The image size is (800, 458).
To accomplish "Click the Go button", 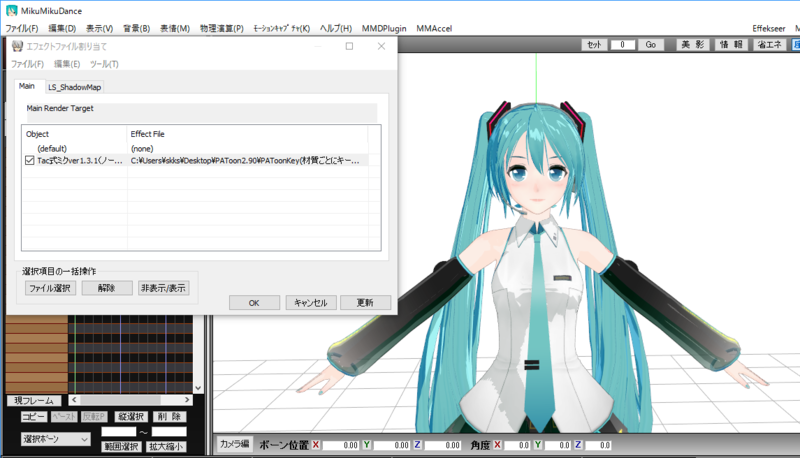I will [651, 45].
